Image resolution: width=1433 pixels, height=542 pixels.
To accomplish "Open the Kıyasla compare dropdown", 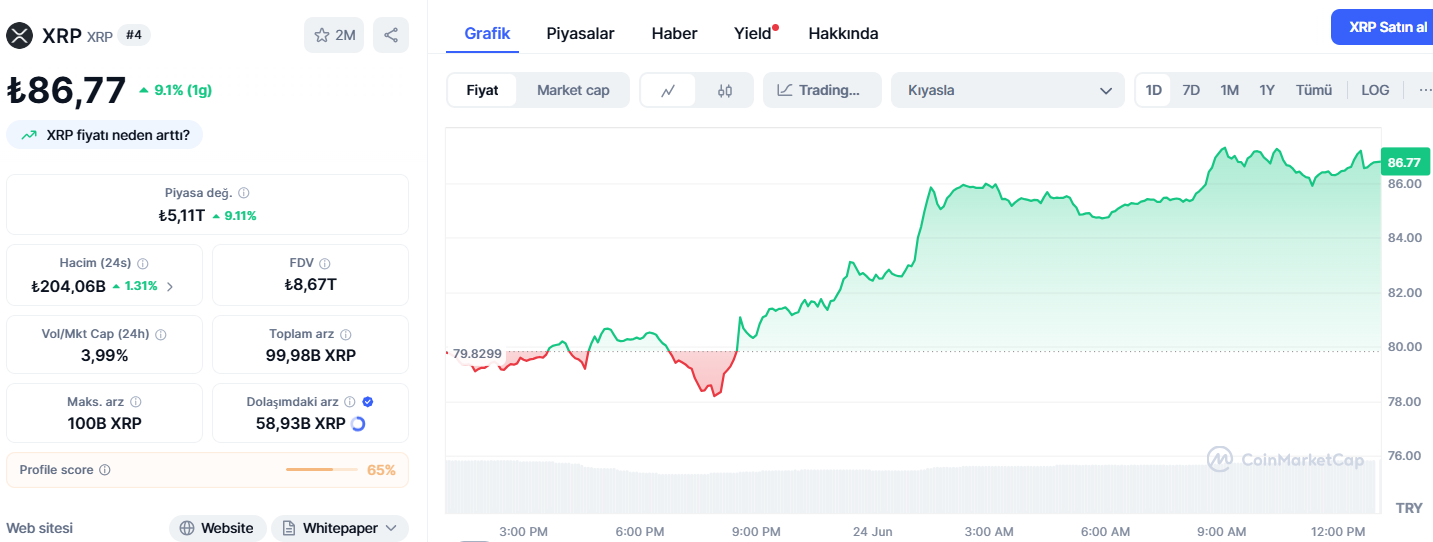I will 1008,90.
